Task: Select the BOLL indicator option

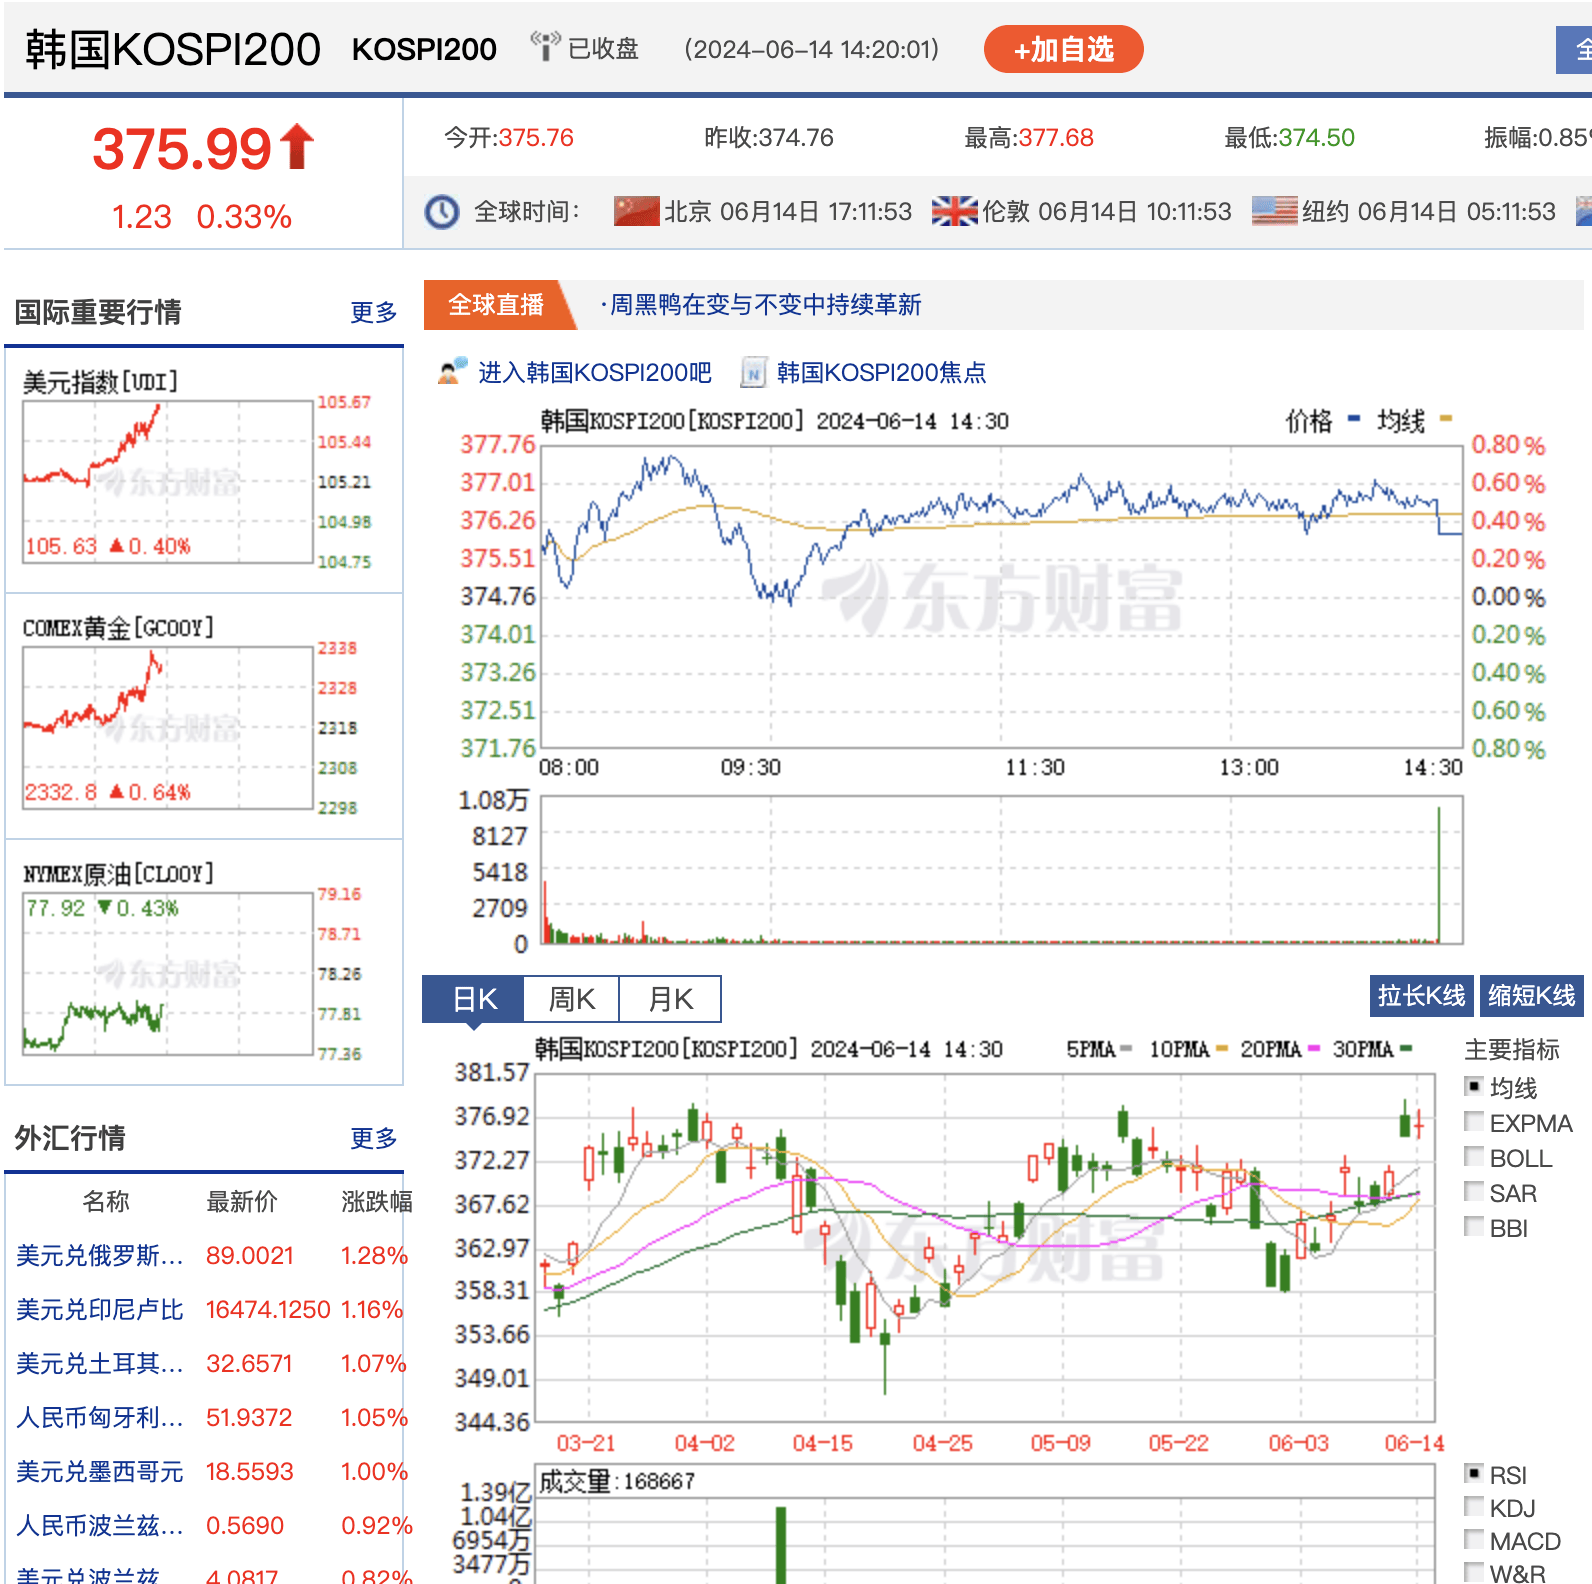Action: click(1473, 1156)
